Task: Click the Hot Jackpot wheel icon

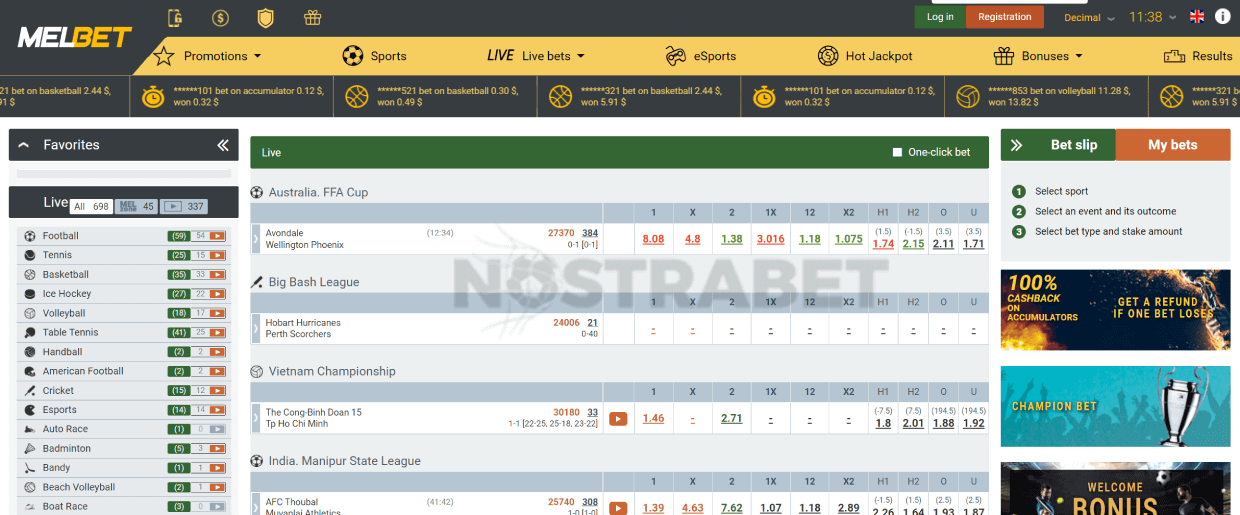Action: click(828, 56)
